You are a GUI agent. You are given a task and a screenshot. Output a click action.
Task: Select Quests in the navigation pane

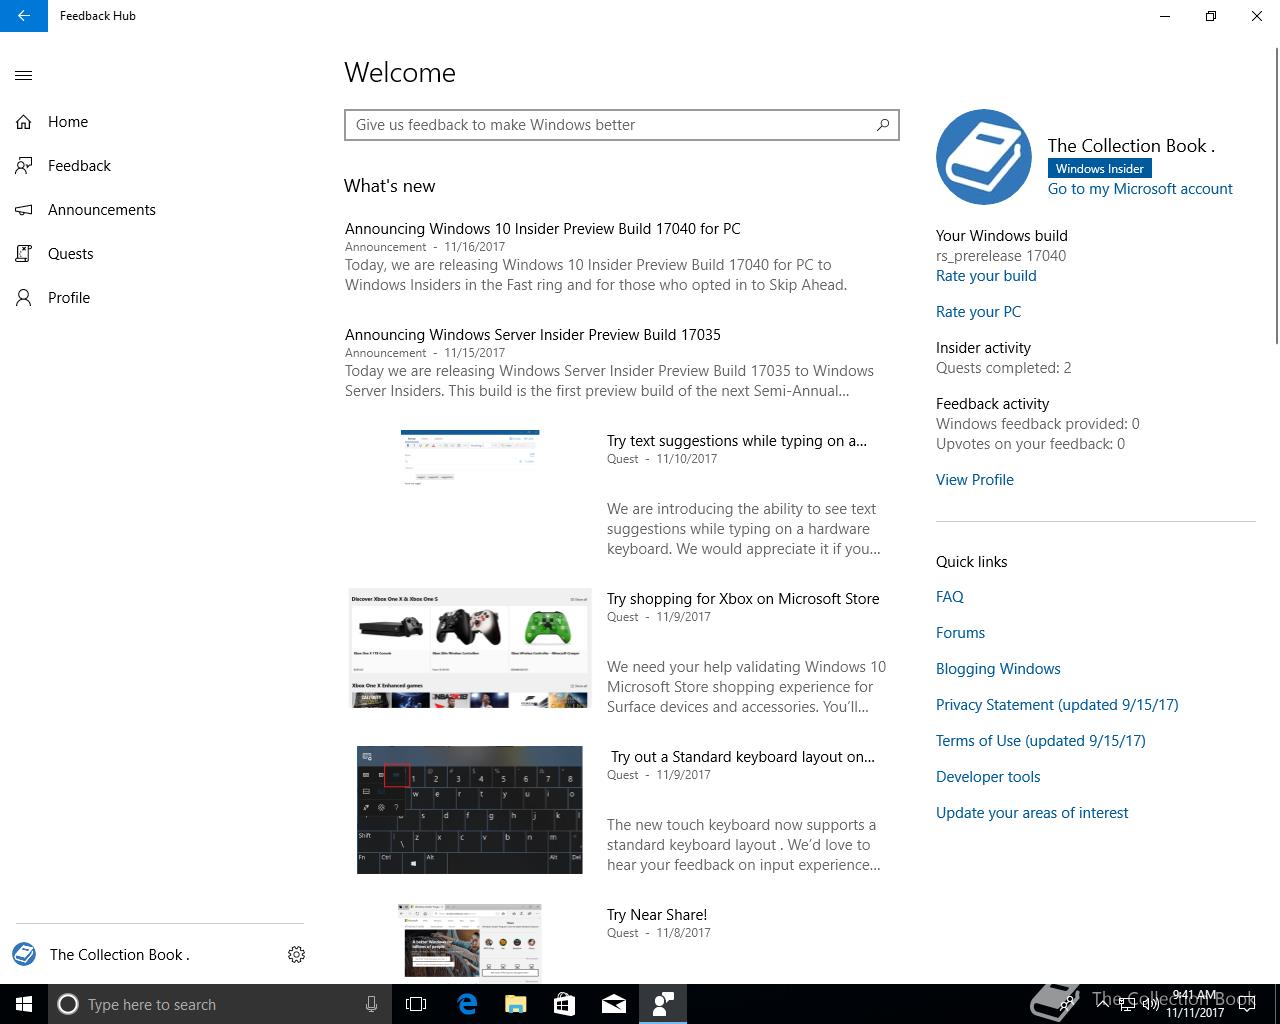coord(71,254)
